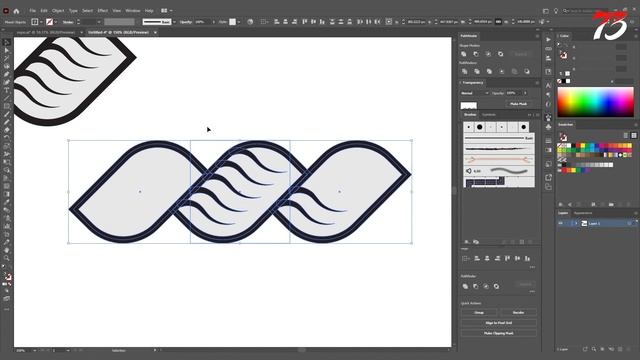Viewport: 640px width, 360px height.
Task: Click Make Clipping Mask button
Action: point(499,333)
